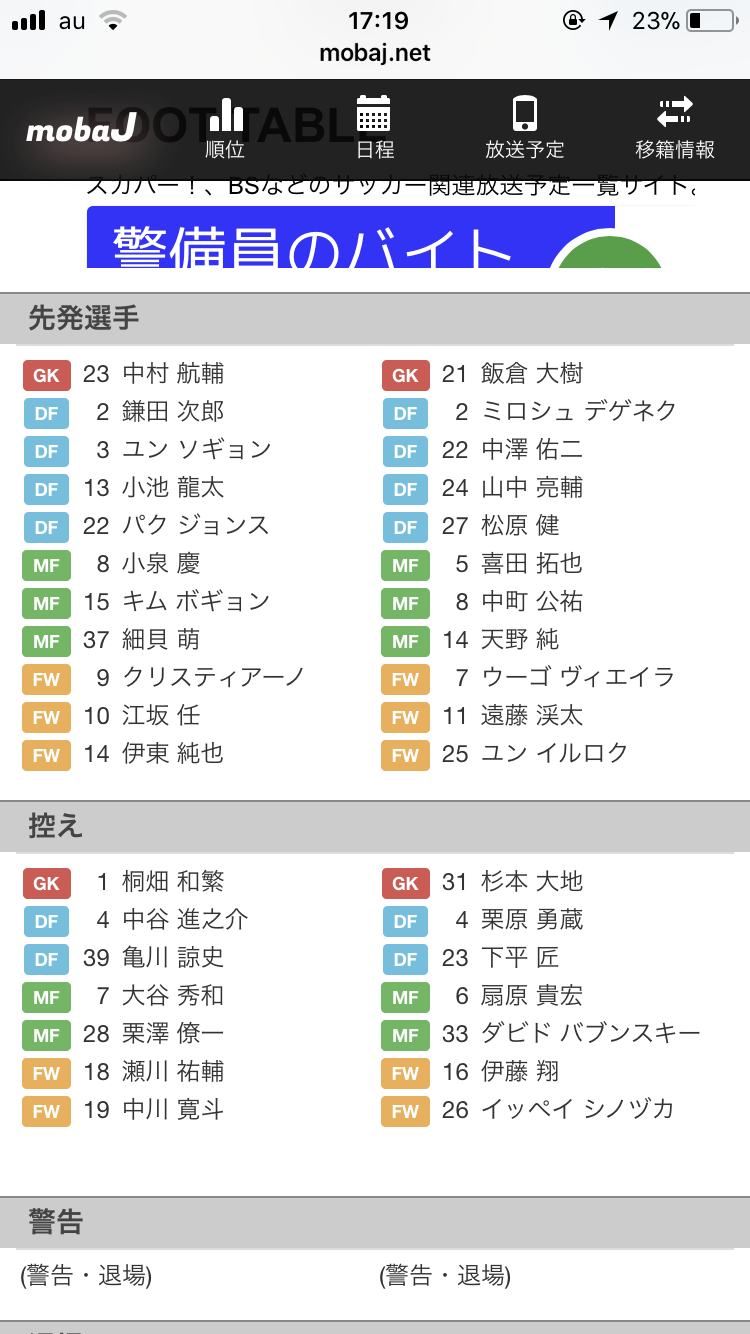Select goalkeeper 飯倉 大樹
Screen dimensions: 750x1334
coord(532,374)
